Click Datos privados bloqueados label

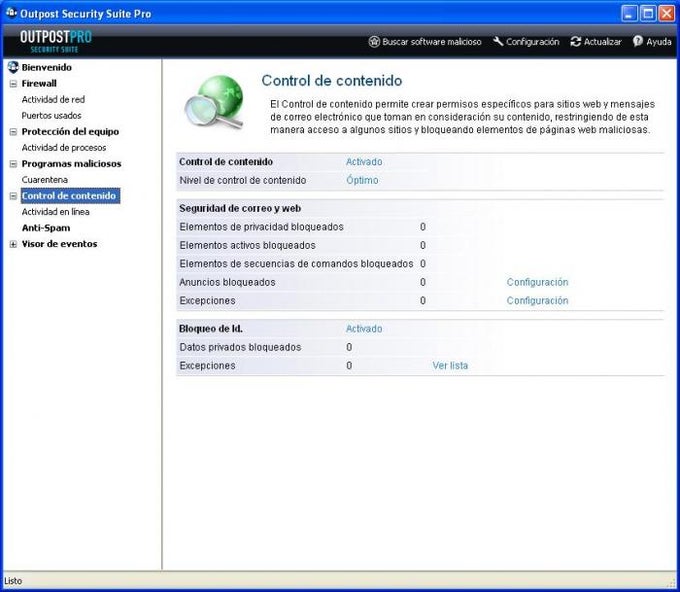[240, 347]
